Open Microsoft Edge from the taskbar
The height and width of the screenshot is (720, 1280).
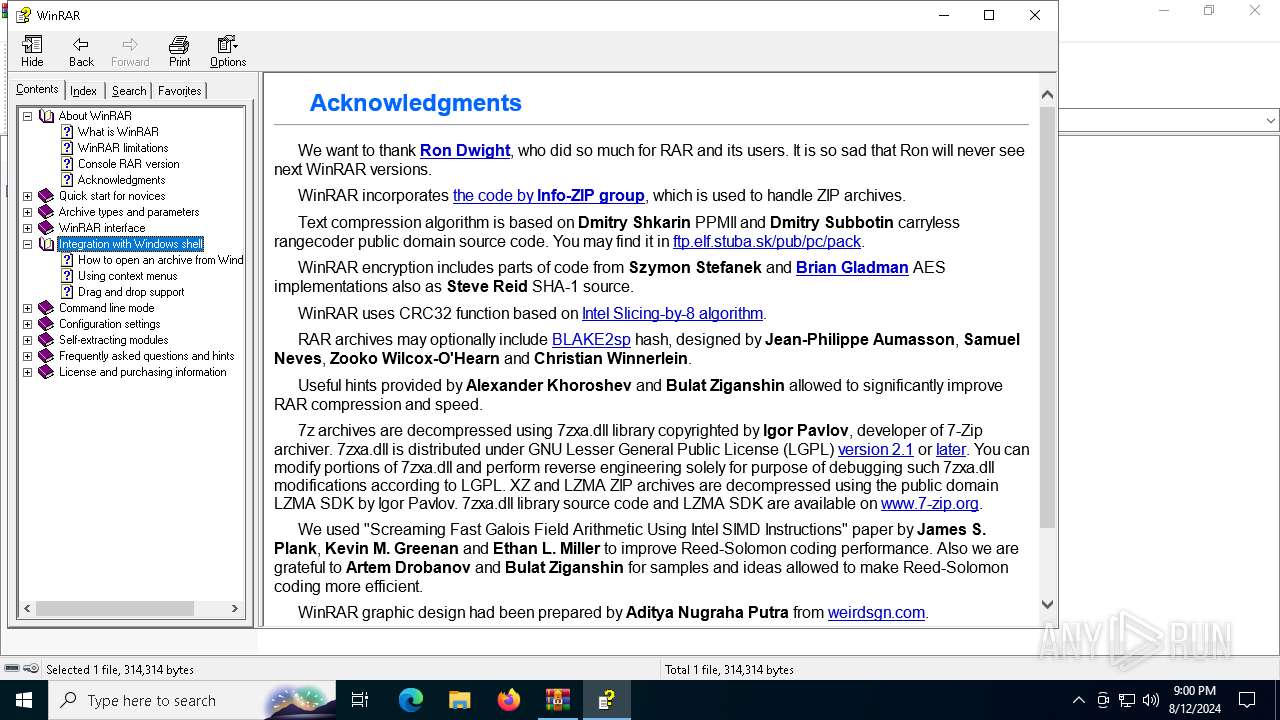411,700
